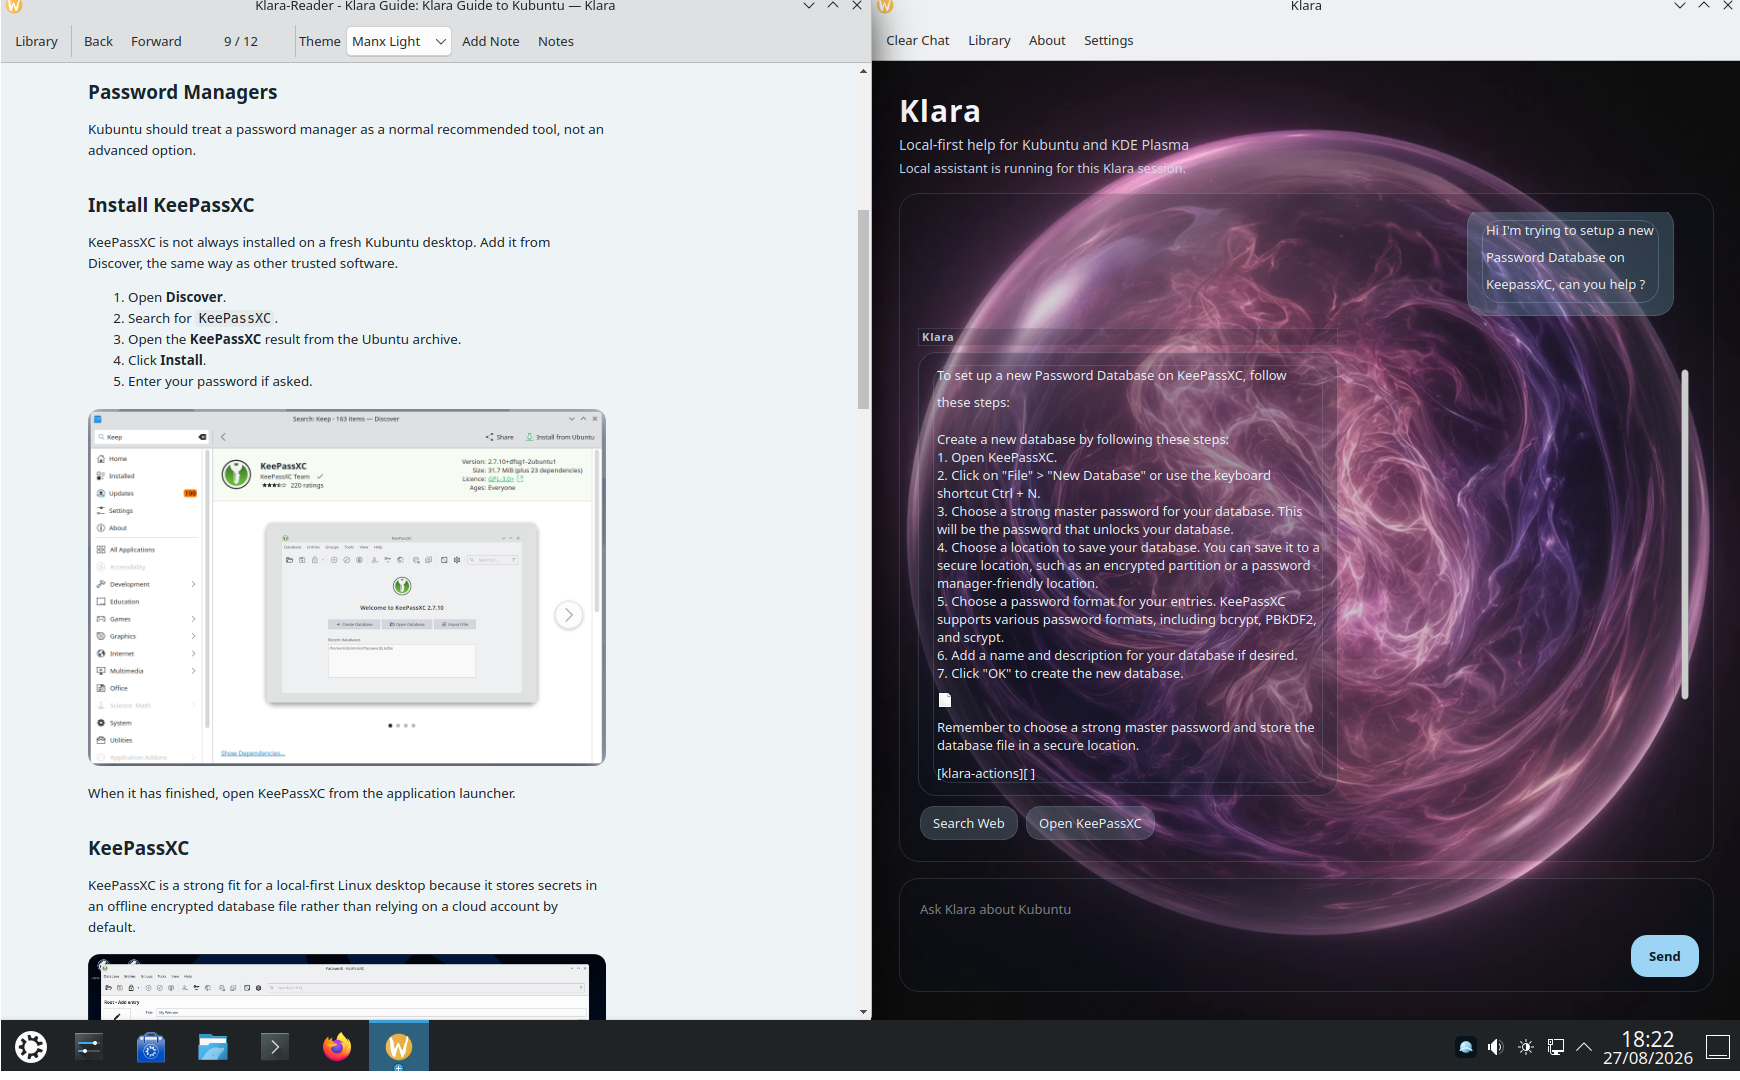This screenshot has width=1740, height=1080.
Task: Click the step 'Click Install.'
Action: [167, 360]
